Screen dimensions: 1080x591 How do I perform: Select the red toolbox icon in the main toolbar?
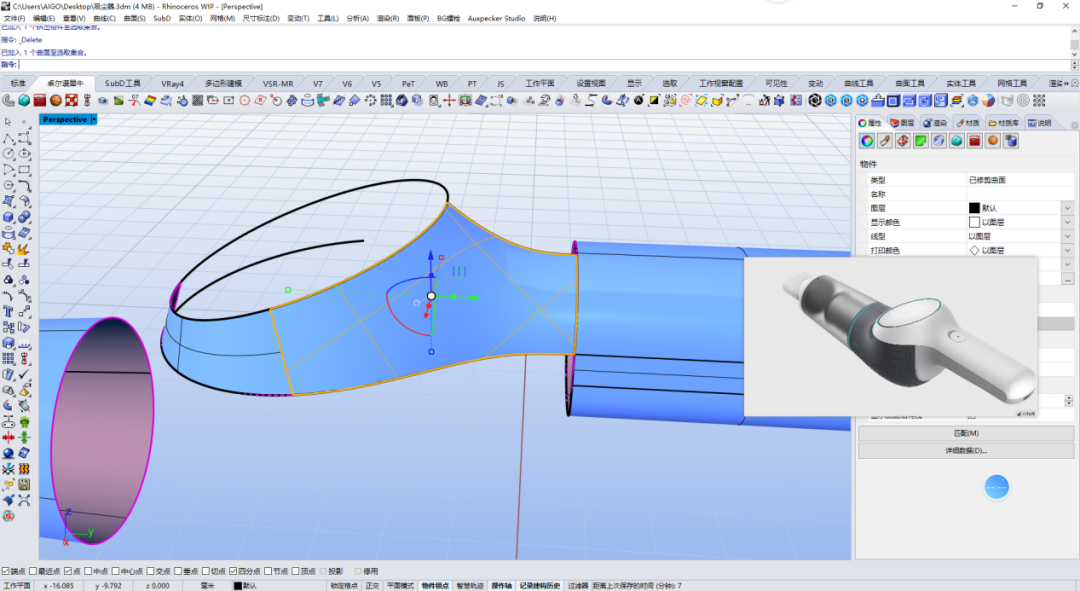pos(40,101)
